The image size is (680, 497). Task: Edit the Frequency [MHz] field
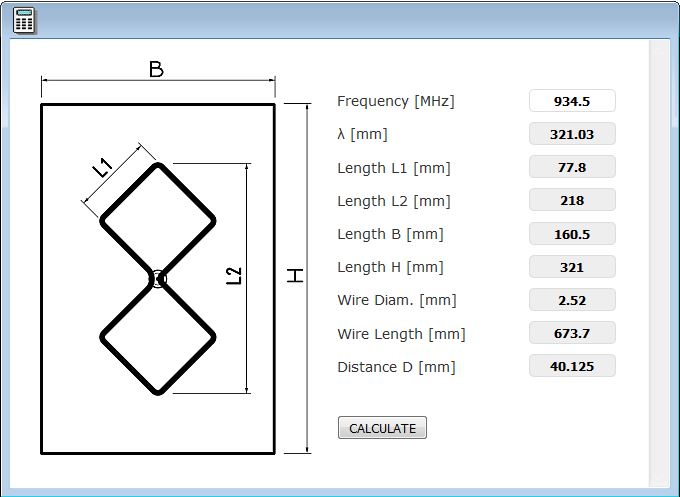572,101
